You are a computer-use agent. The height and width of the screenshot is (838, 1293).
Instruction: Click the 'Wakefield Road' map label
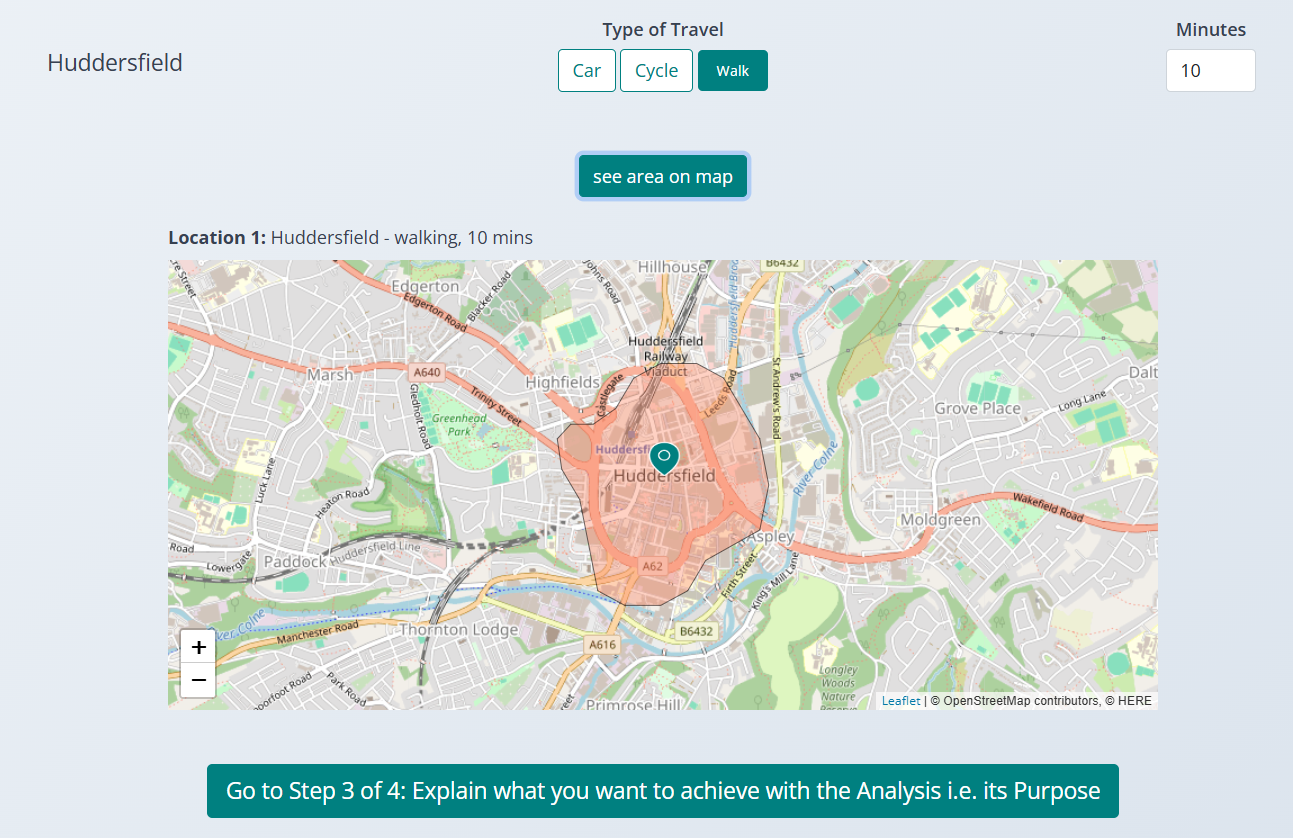point(1048,506)
